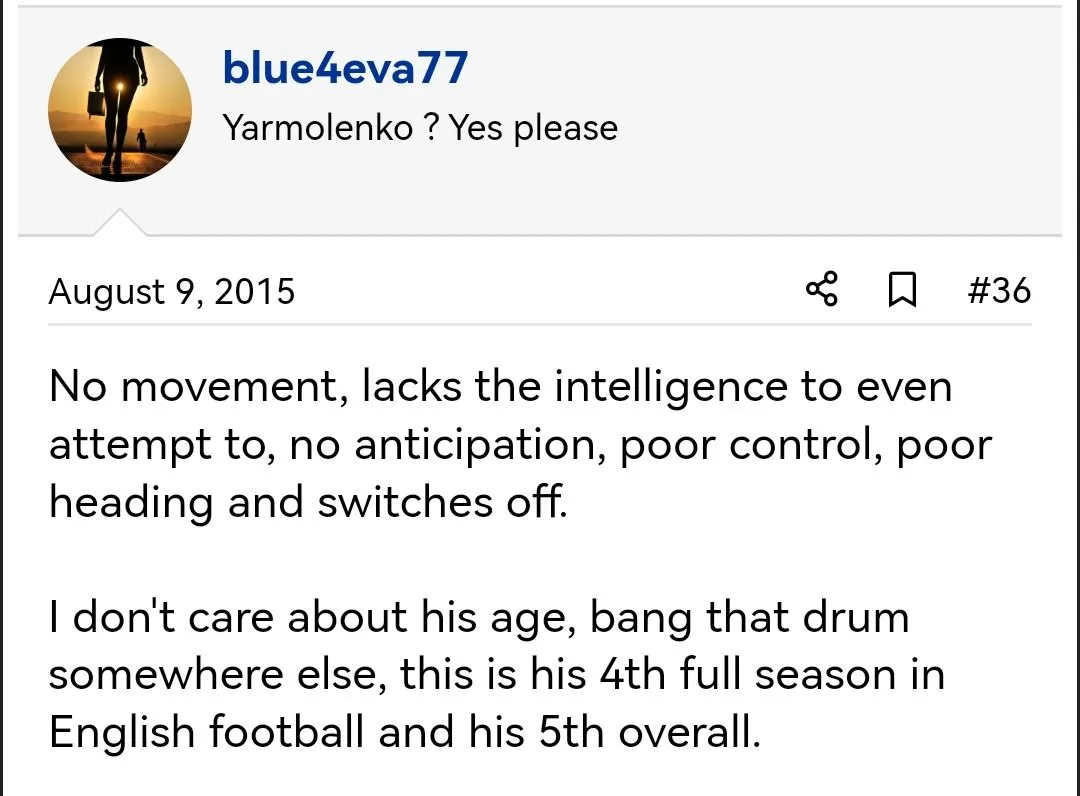1080x796 pixels.
Task: Click the phrase 'I don't care' in the post
Action: [x=162, y=617]
